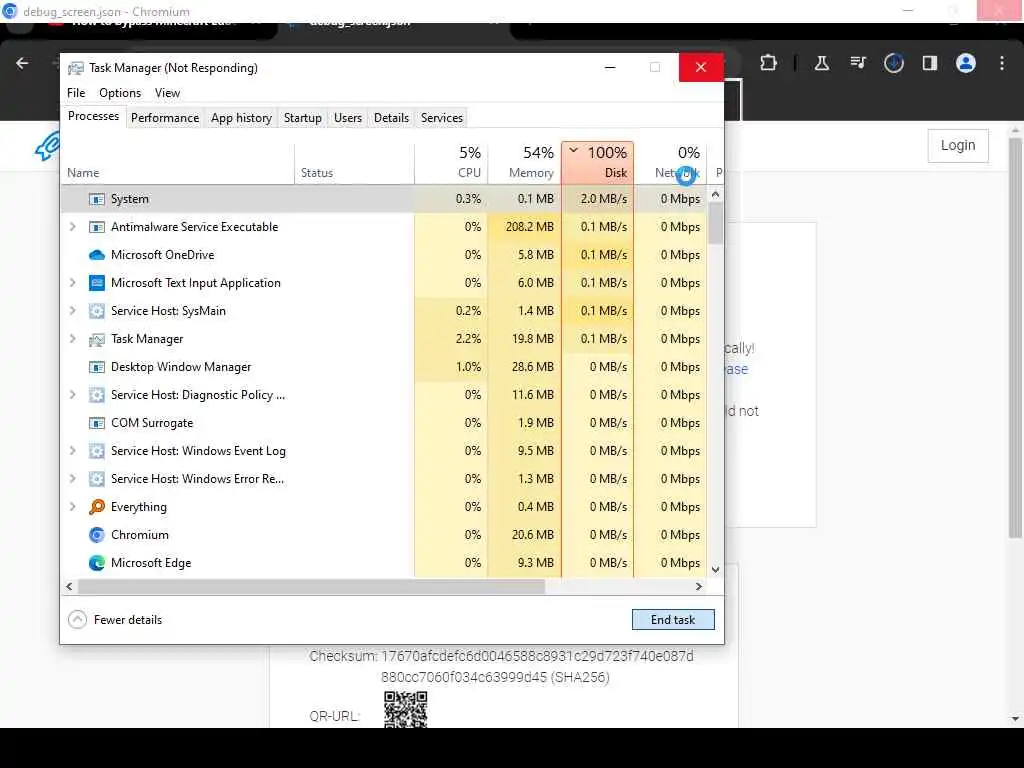Click the Windows Error Re... service icon
This screenshot has width=1024, height=768.
(x=97, y=479)
